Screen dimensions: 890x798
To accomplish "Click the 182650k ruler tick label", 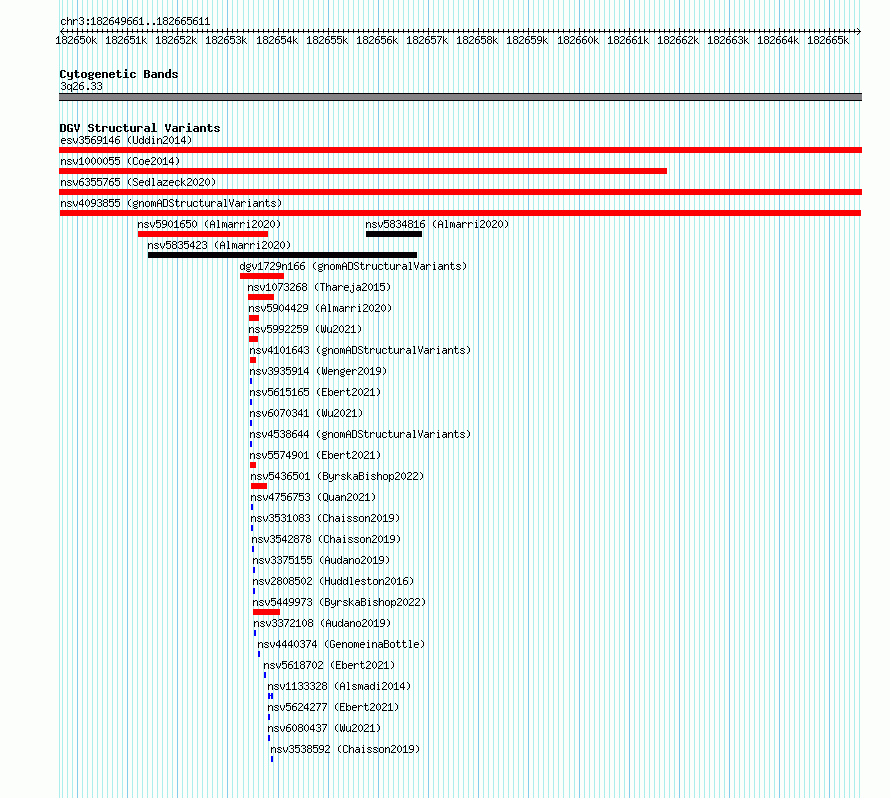I will point(76,40).
